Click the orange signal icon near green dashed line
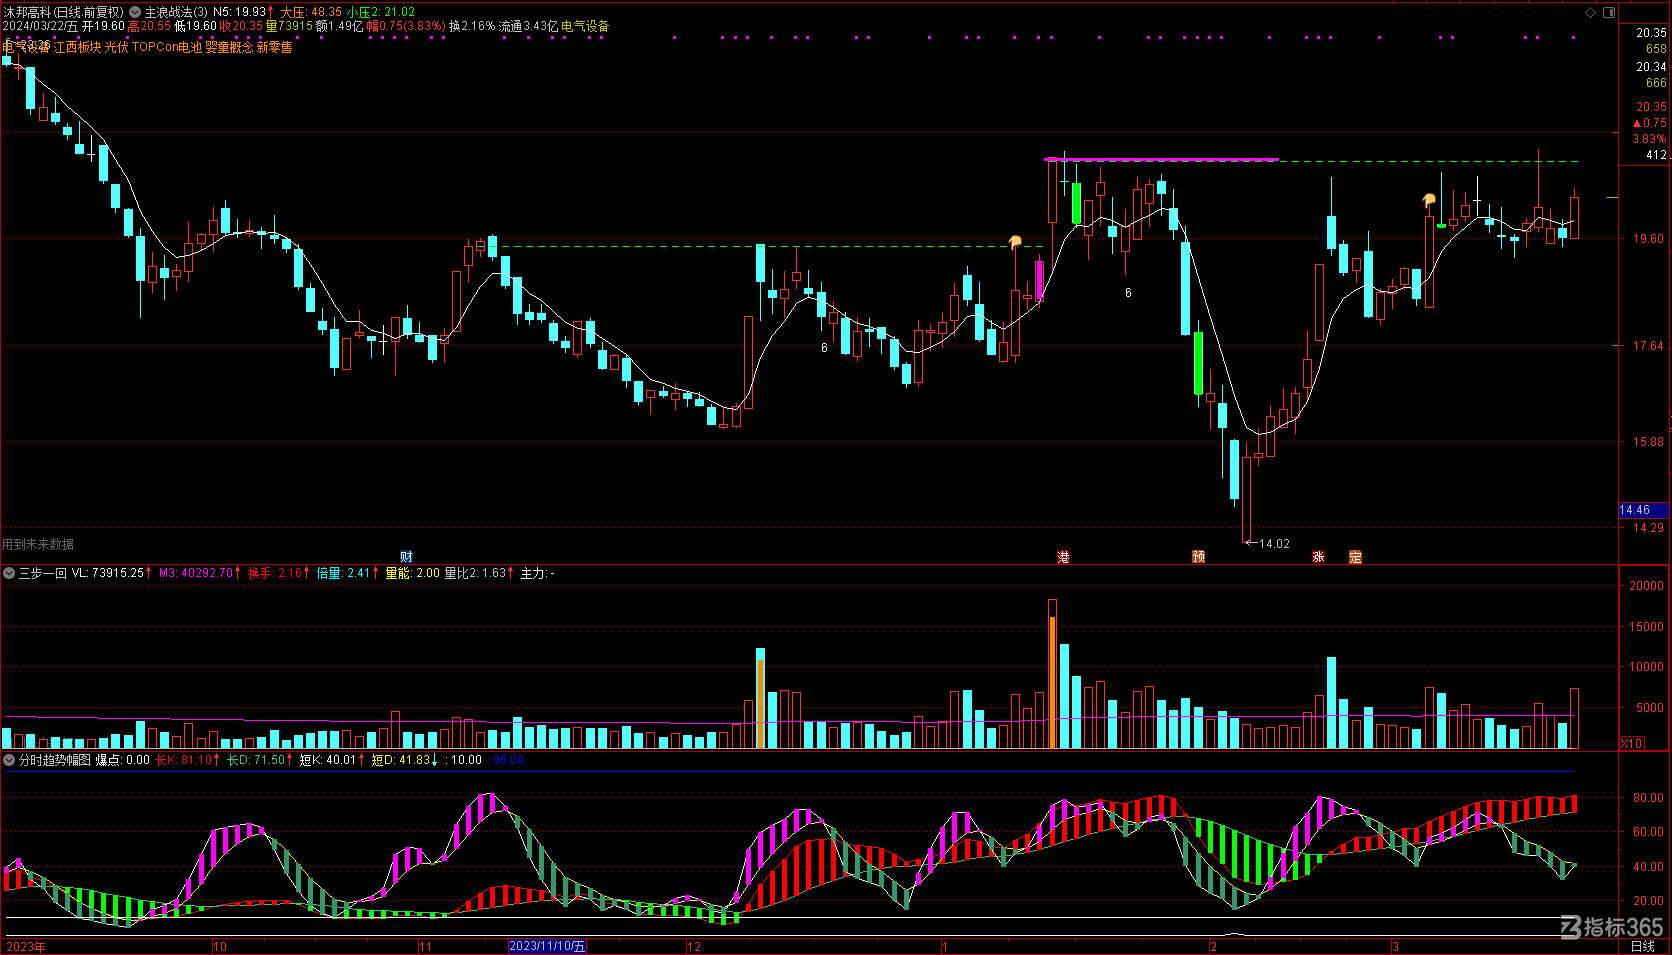1672x955 pixels. click(x=1015, y=242)
